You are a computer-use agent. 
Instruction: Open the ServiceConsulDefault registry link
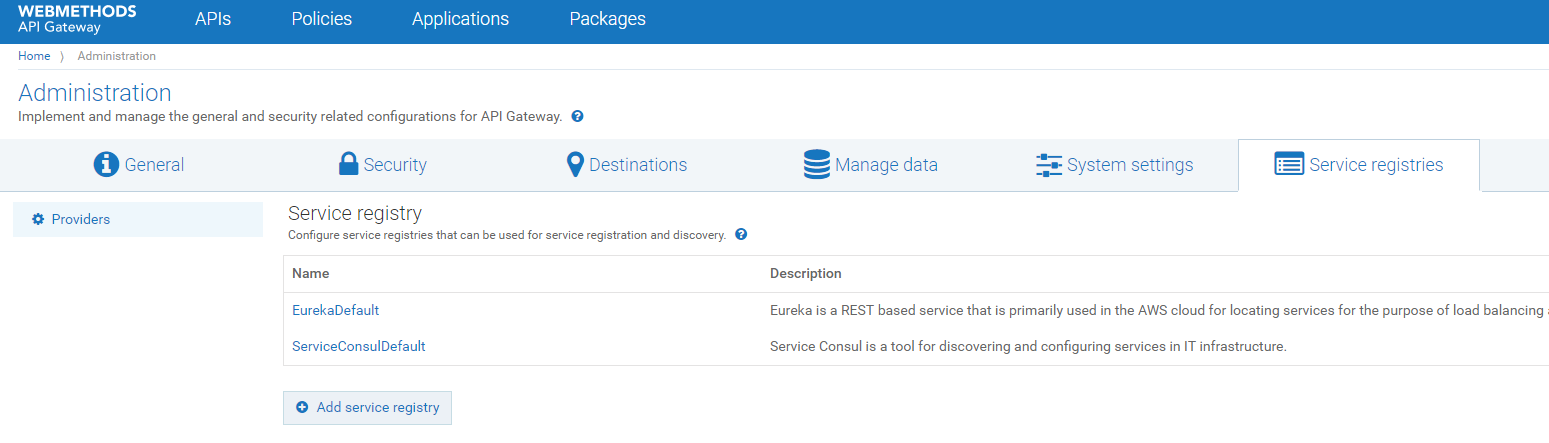[358, 346]
